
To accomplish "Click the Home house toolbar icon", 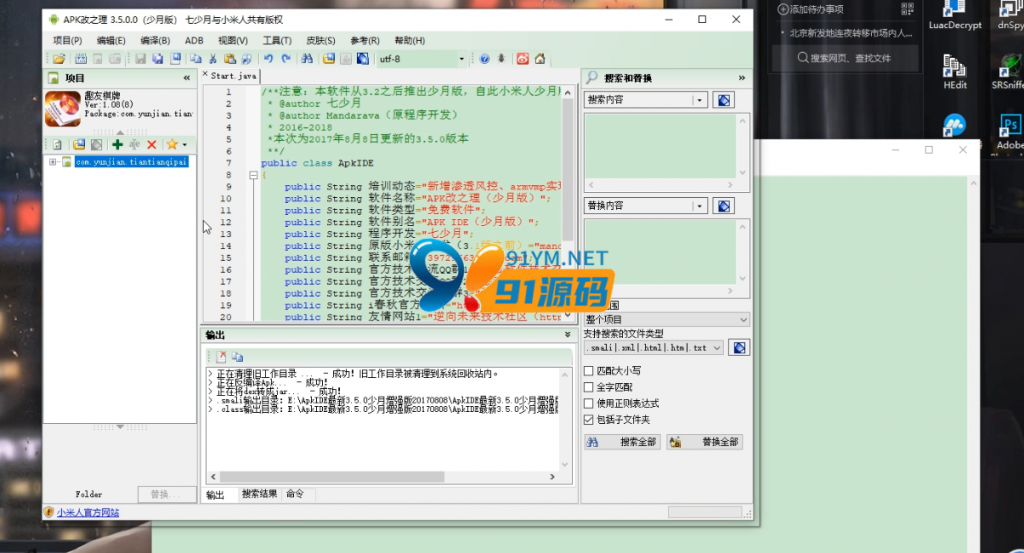I will click(x=540, y=59).
